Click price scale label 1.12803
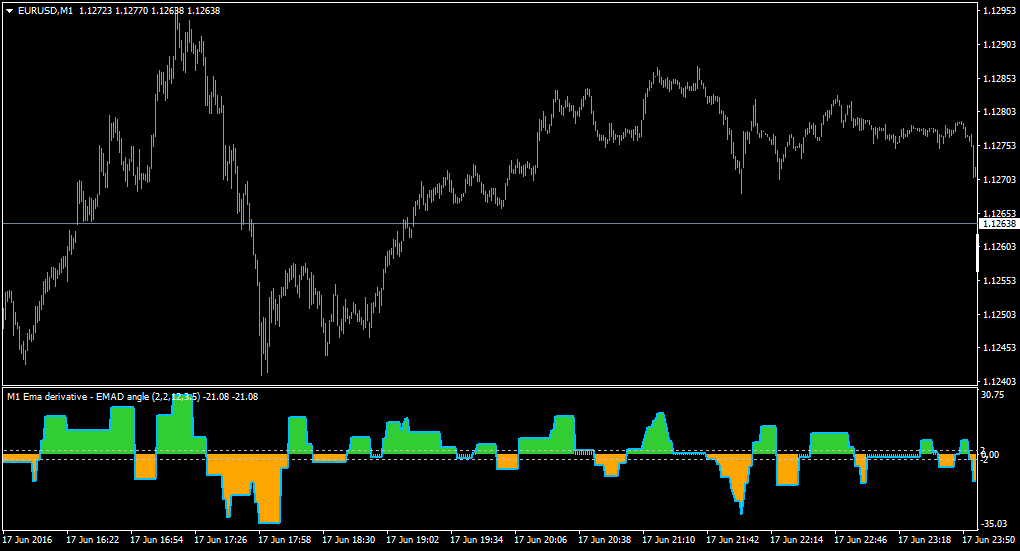This screenshot has height=551, width=1020. click(999, 112)
